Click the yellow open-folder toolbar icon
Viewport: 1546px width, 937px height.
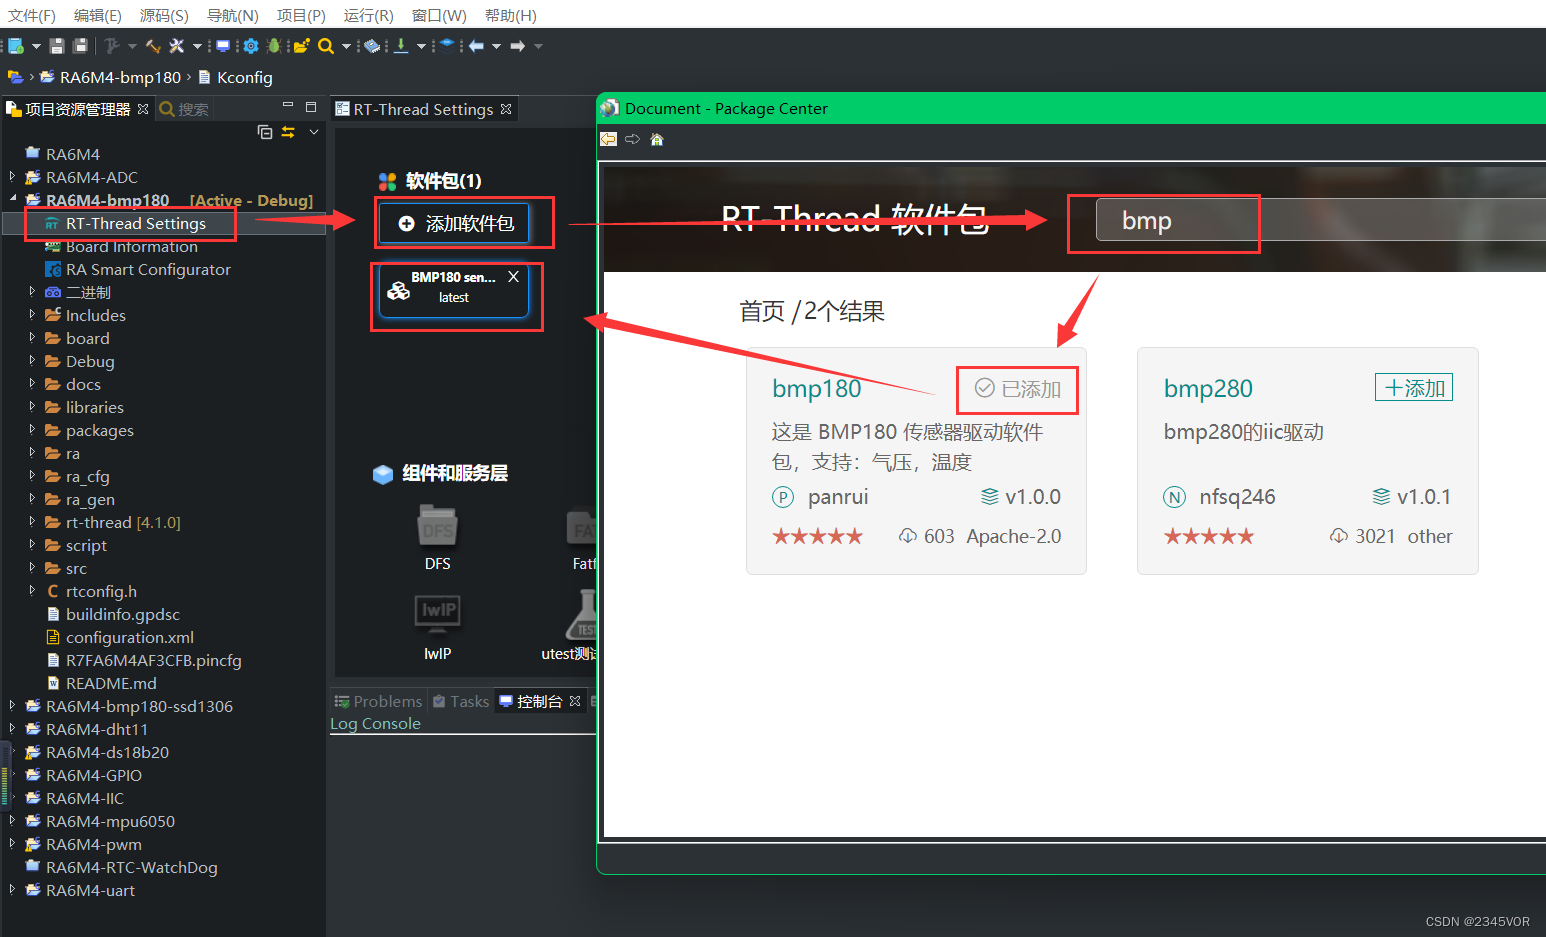[301, 46]
